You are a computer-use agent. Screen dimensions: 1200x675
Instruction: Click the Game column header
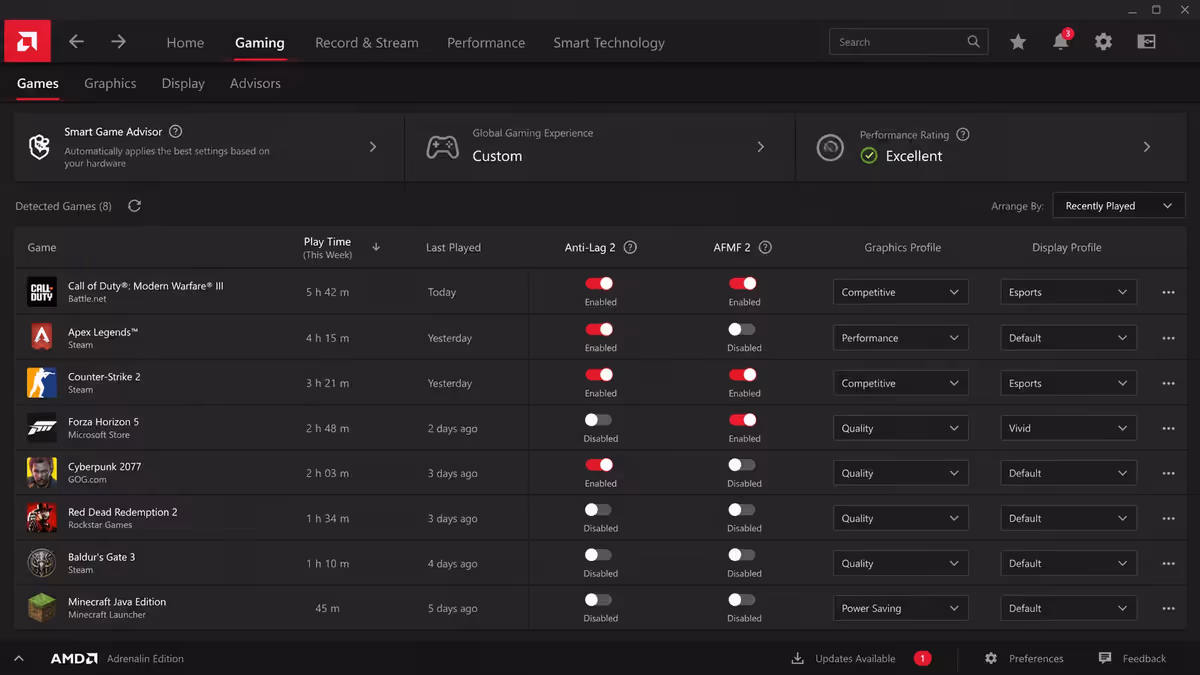(x=42, y=247)
